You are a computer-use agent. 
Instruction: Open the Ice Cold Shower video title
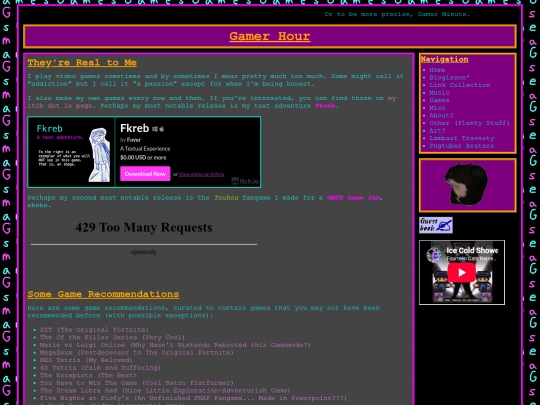472,250
